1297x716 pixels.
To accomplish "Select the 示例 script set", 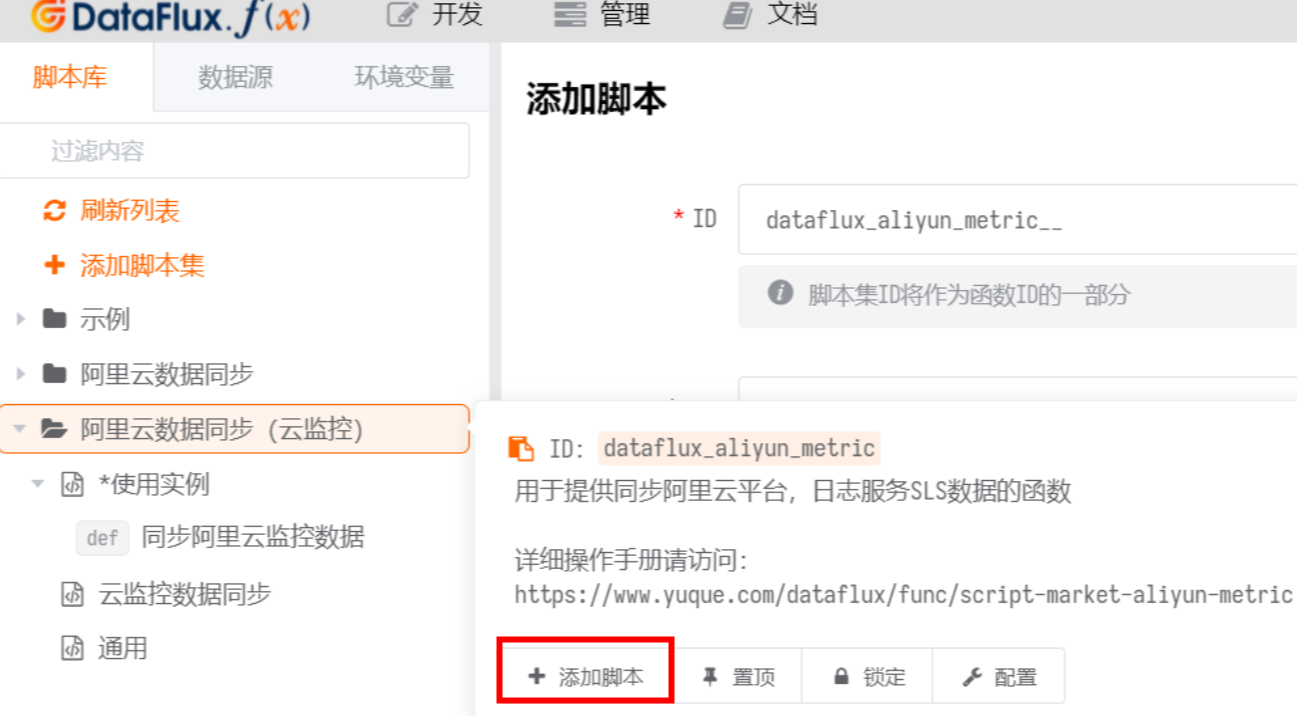I will (105, 320).
